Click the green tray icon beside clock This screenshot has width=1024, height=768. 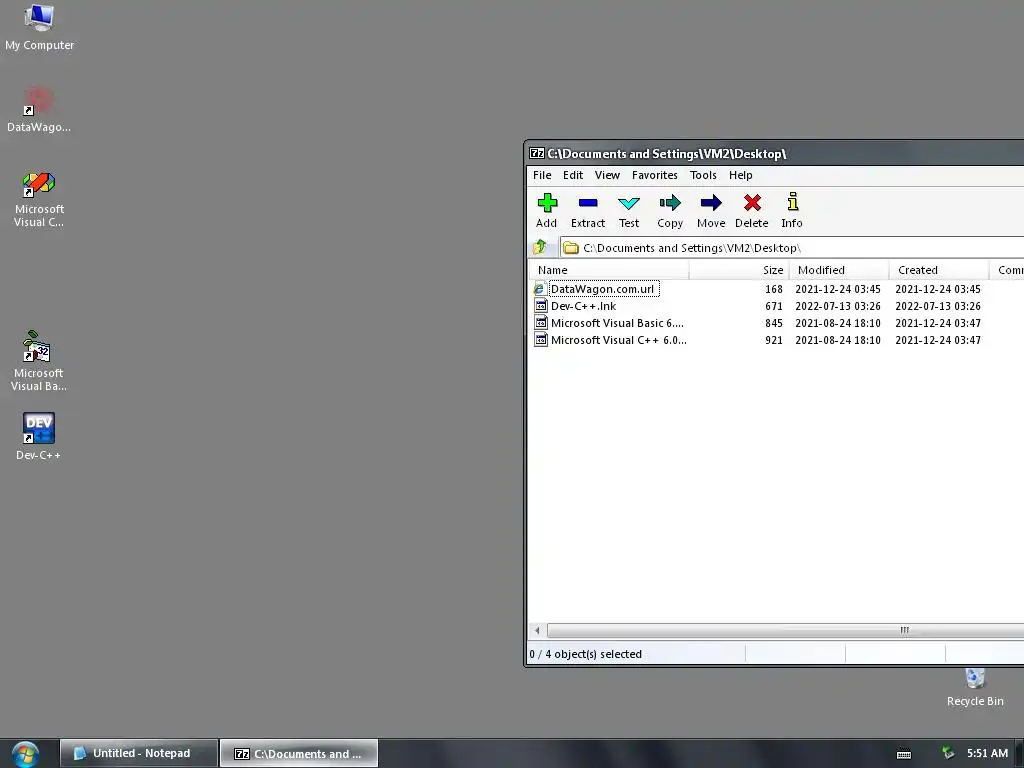click(x=948, y=753)
